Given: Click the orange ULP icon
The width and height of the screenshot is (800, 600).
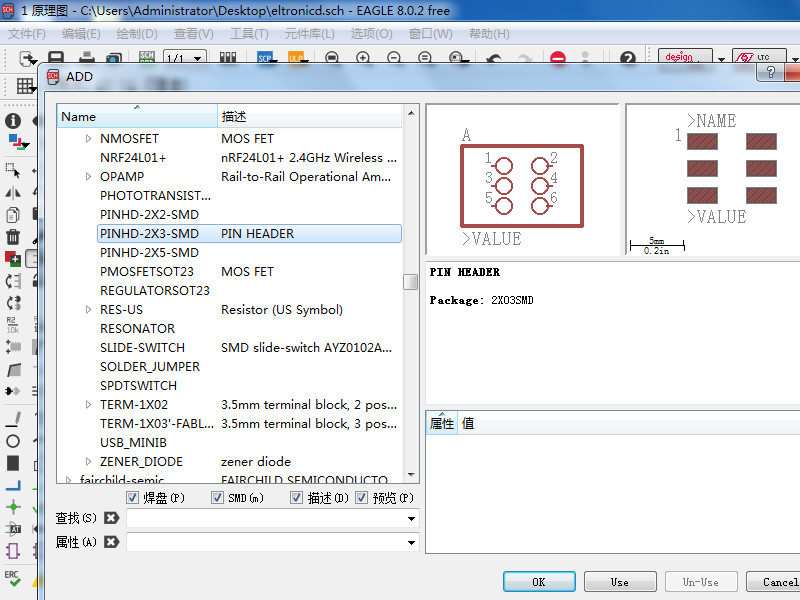Looking at the screenshot, I should coord(295,58).
